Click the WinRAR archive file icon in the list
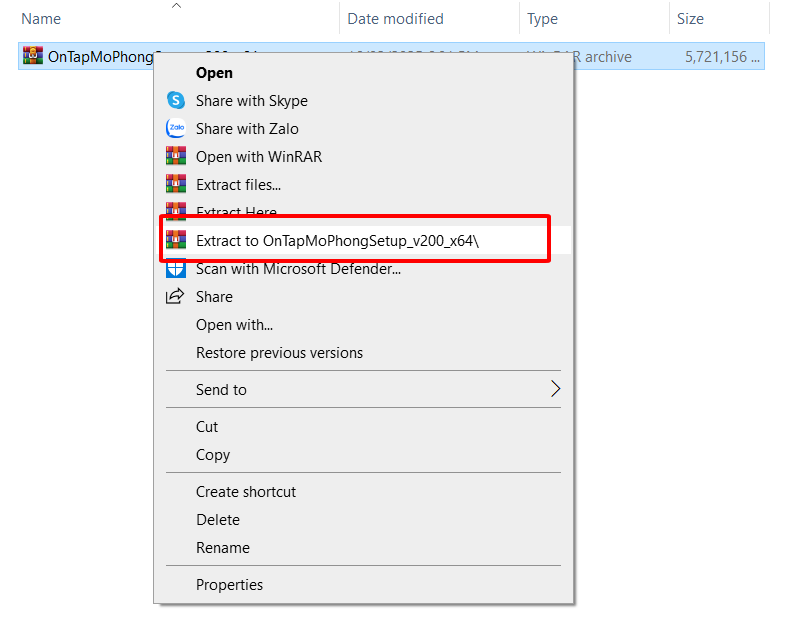The height and width of the screenshot is (634, 804). (x=33, y=55)
